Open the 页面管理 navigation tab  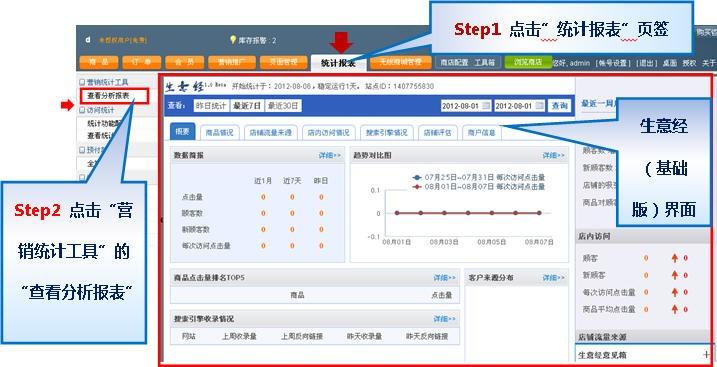(x=284, y=63)
